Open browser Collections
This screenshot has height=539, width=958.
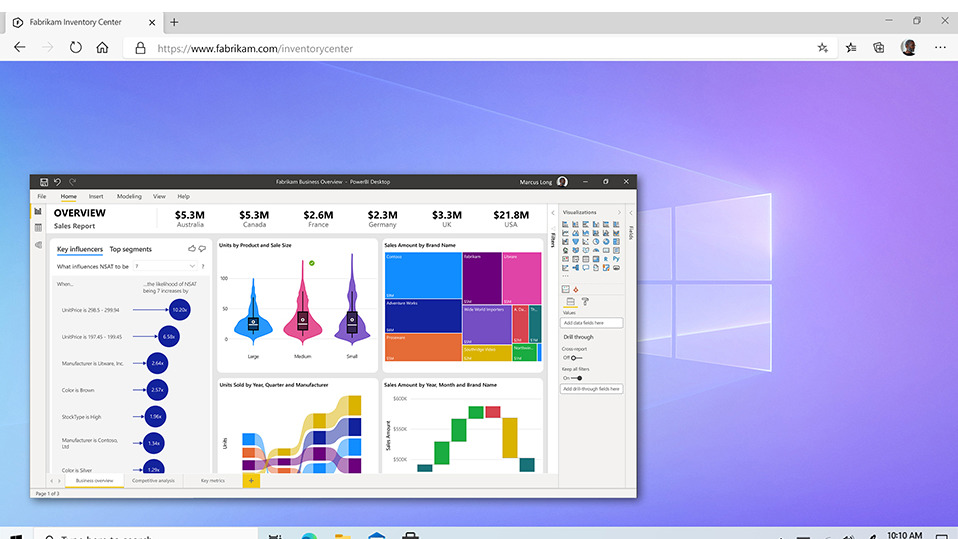[879, 48]
